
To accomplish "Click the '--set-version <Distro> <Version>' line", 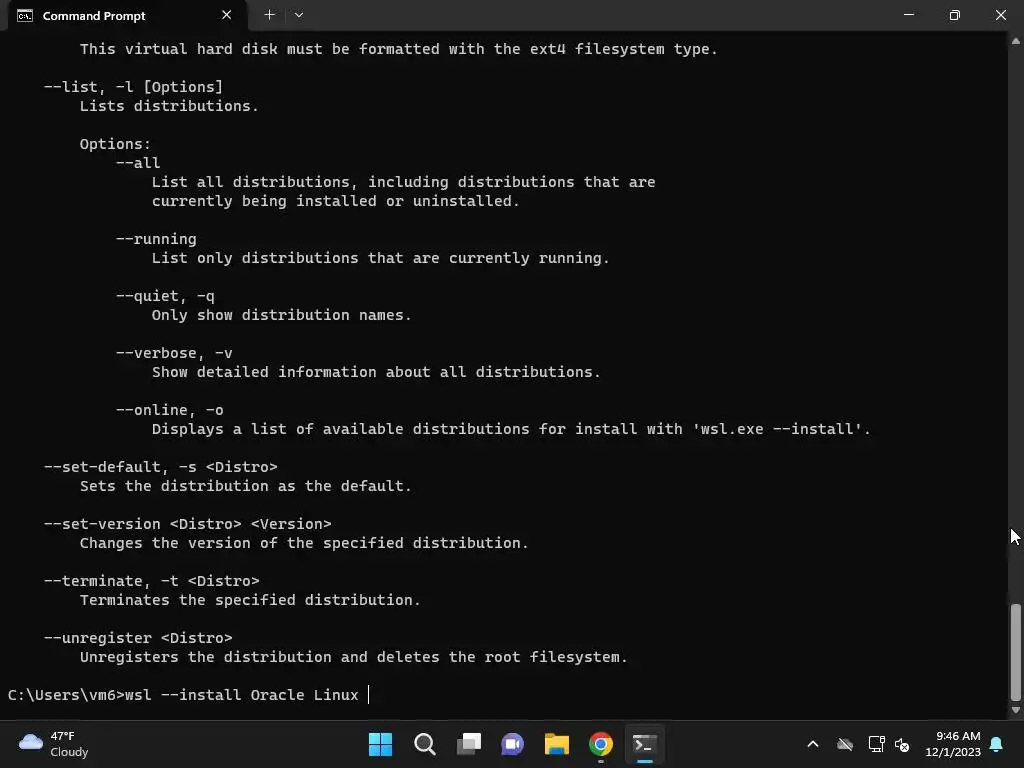I will coord(187,524).
